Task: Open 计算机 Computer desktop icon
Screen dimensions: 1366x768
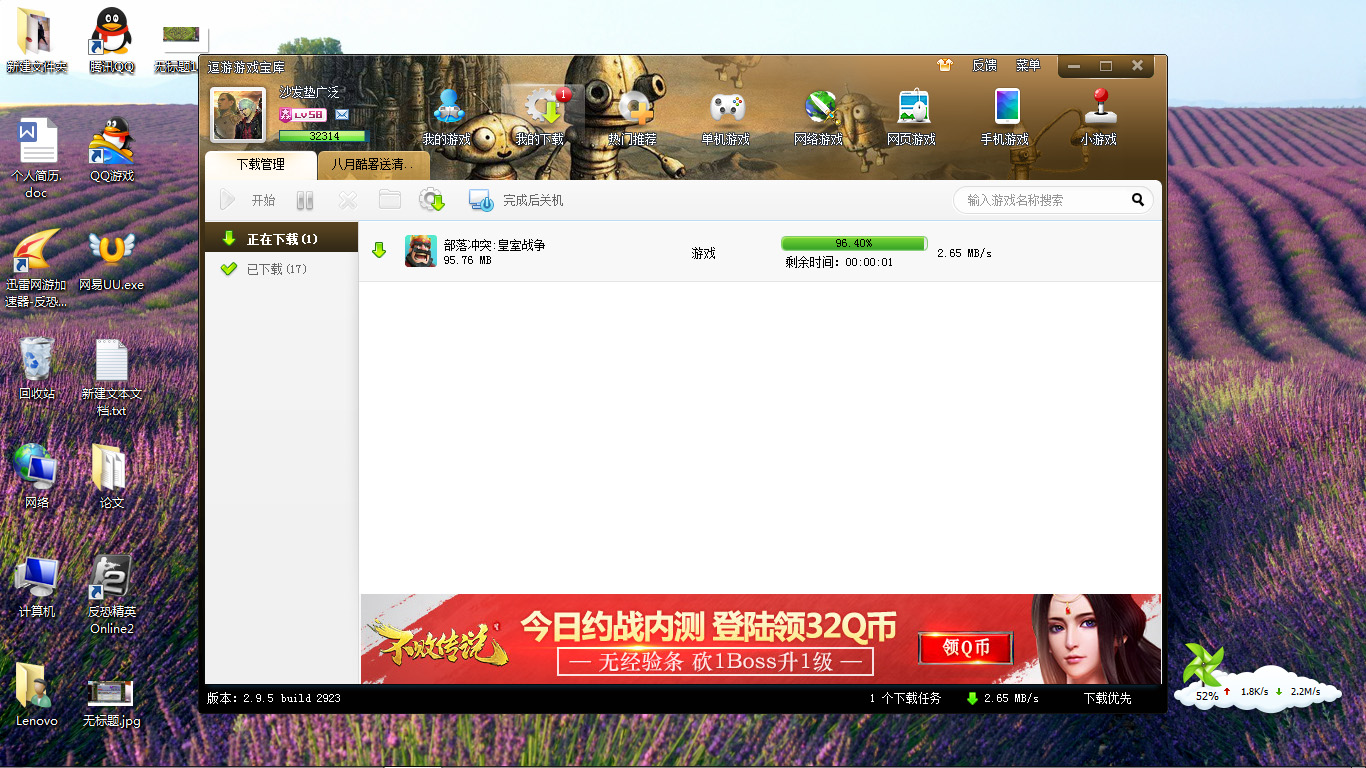Action: click(37, 586)
